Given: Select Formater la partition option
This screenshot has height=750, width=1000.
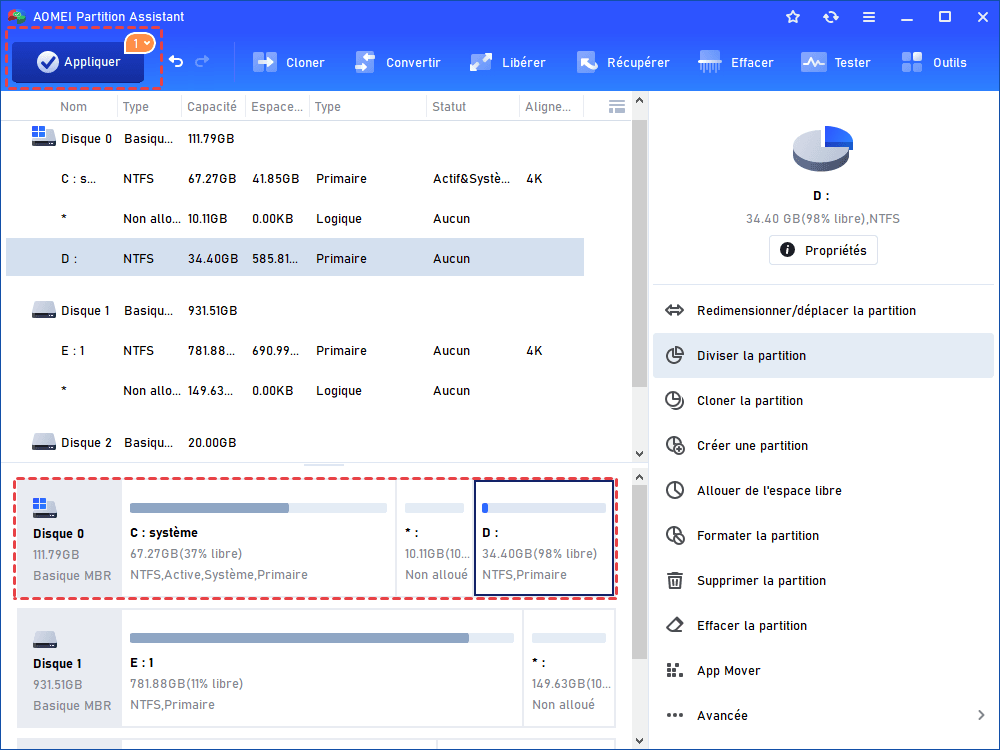Looking at the screenshot, I should (756, 535).
